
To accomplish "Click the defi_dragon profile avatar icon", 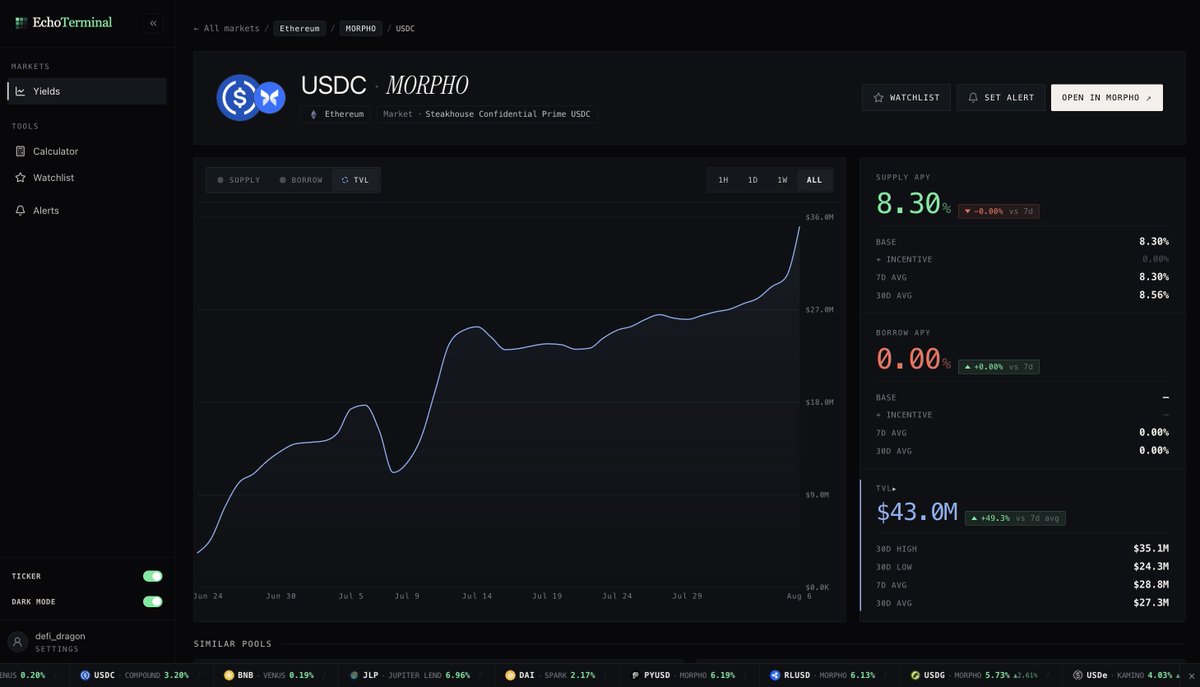I will (17, 641).
